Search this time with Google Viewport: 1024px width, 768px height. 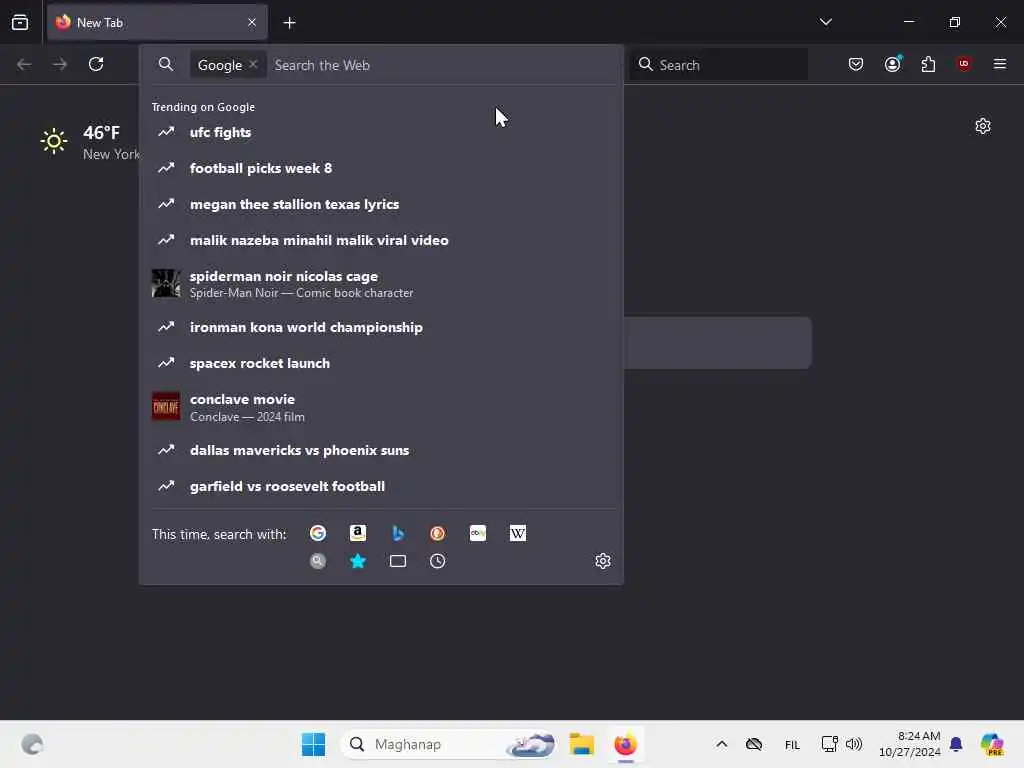coord(318,533)
